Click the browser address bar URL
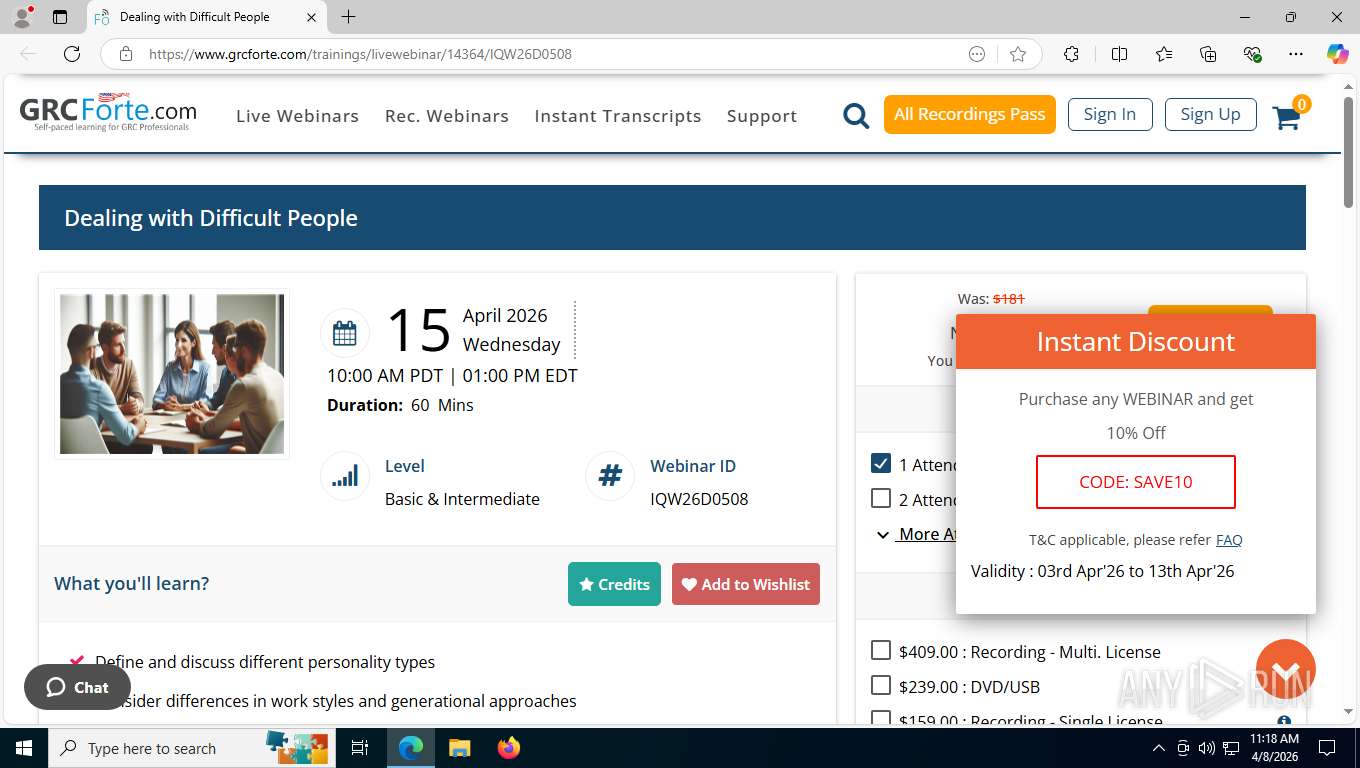This screenshot has width=1360, height=768. coord(360,54)
